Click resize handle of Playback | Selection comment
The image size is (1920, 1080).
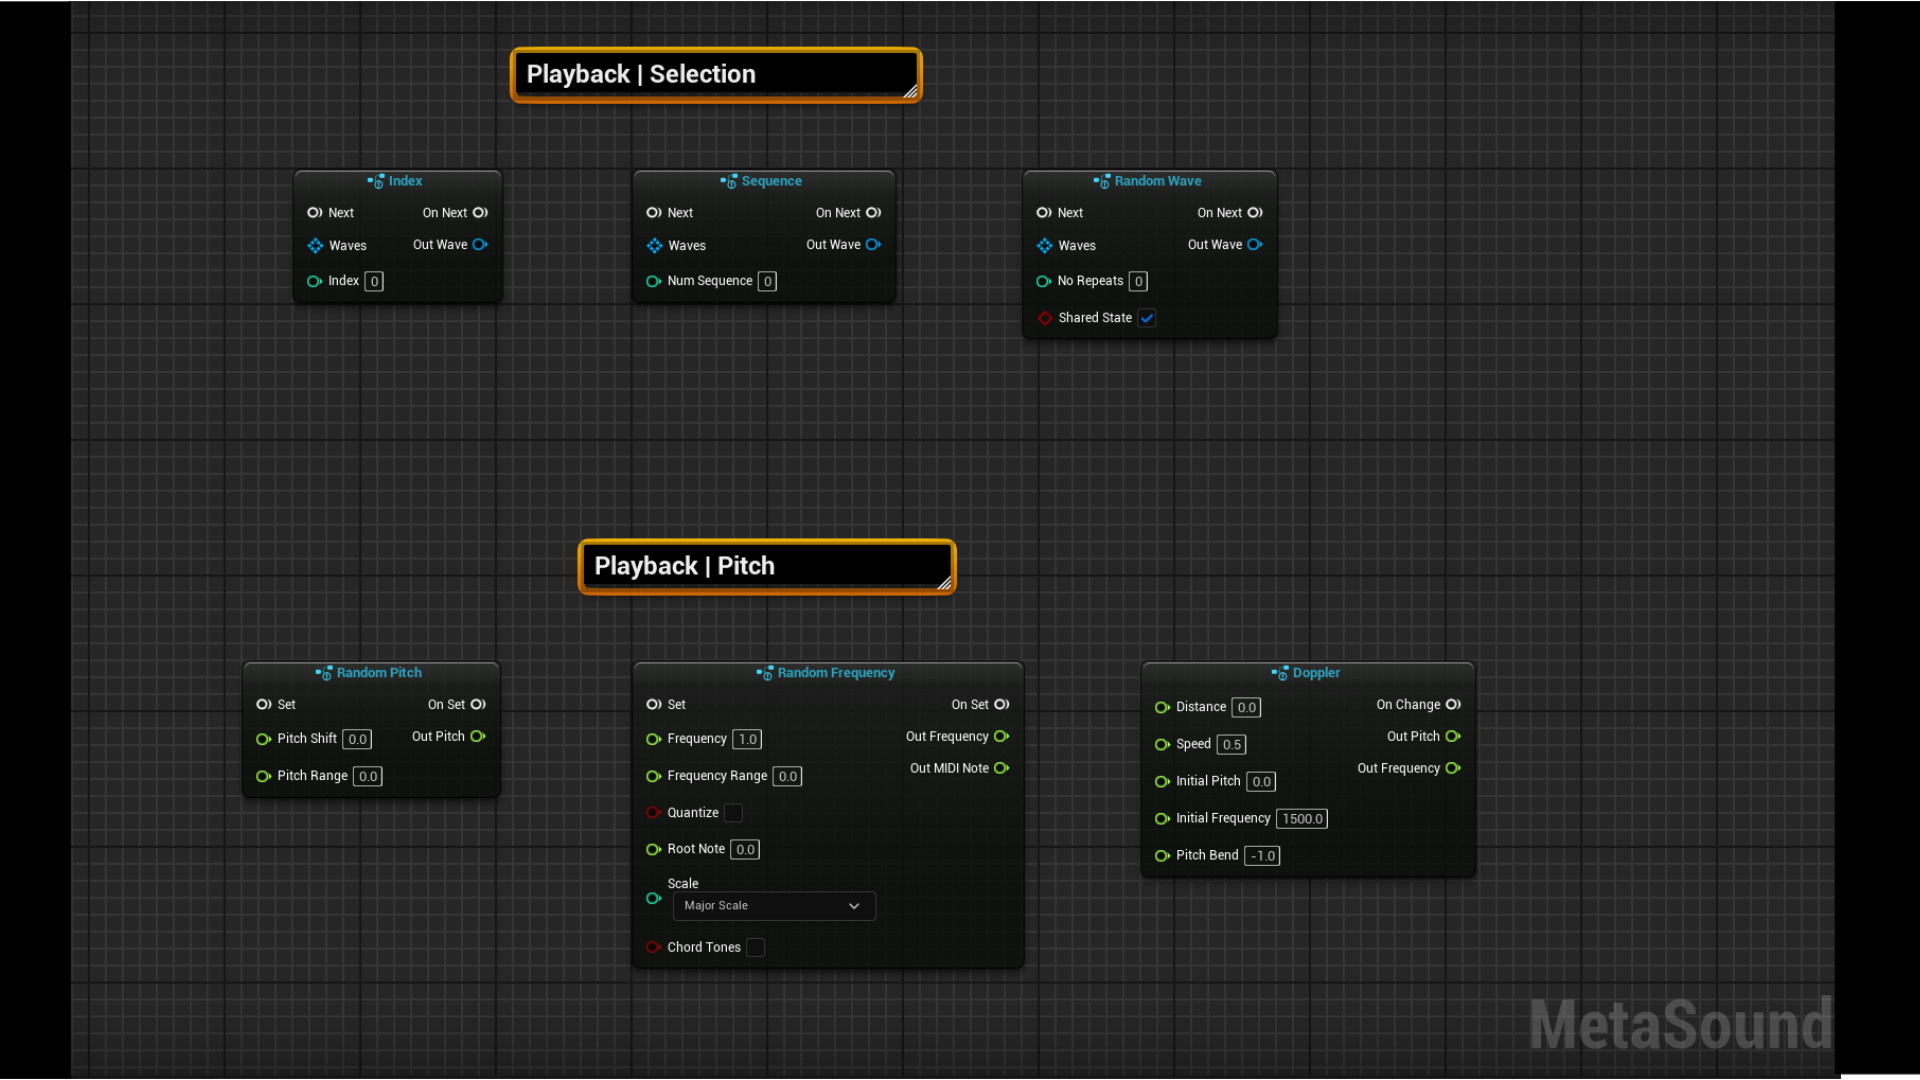click(910, 92)
